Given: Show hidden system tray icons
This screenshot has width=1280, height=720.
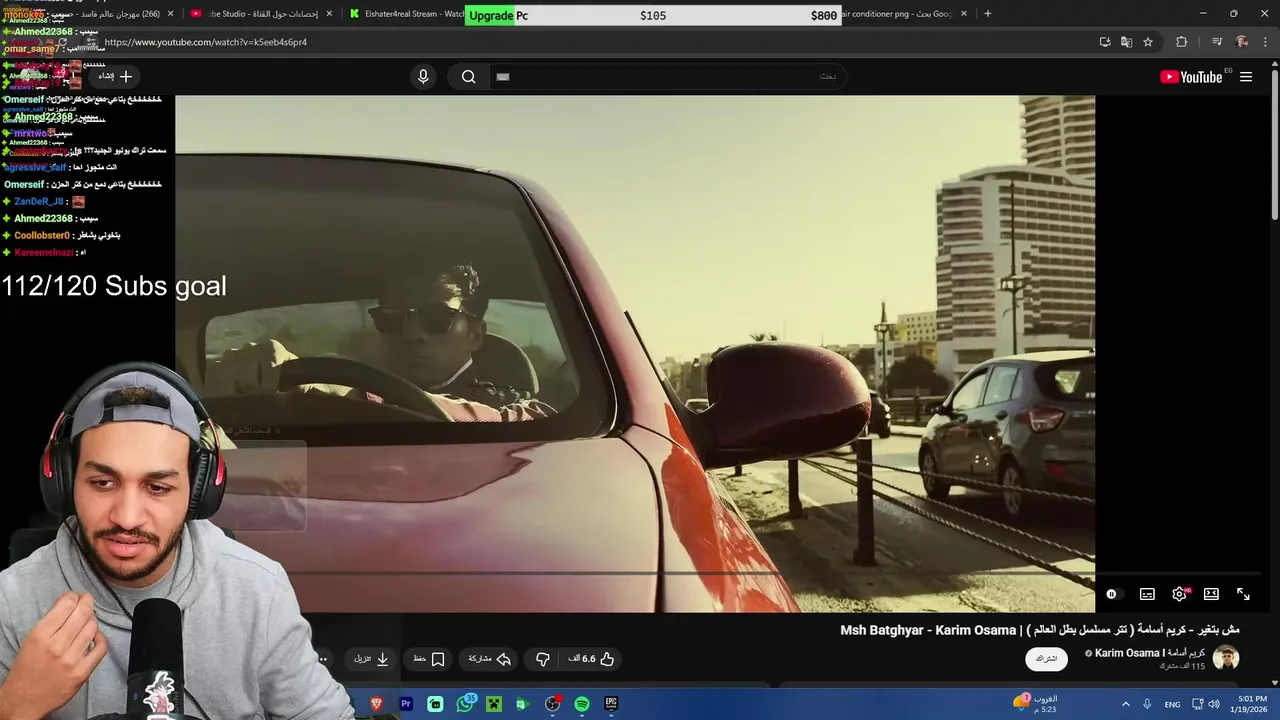Looking at the screenshot, I should (1125, 704).
